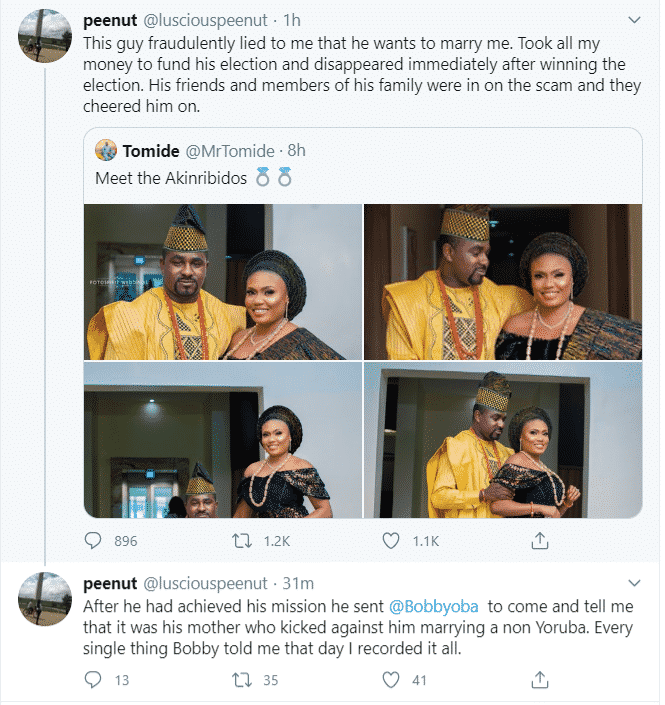Reply to the tweet with 13 replies

click(93, 680)
